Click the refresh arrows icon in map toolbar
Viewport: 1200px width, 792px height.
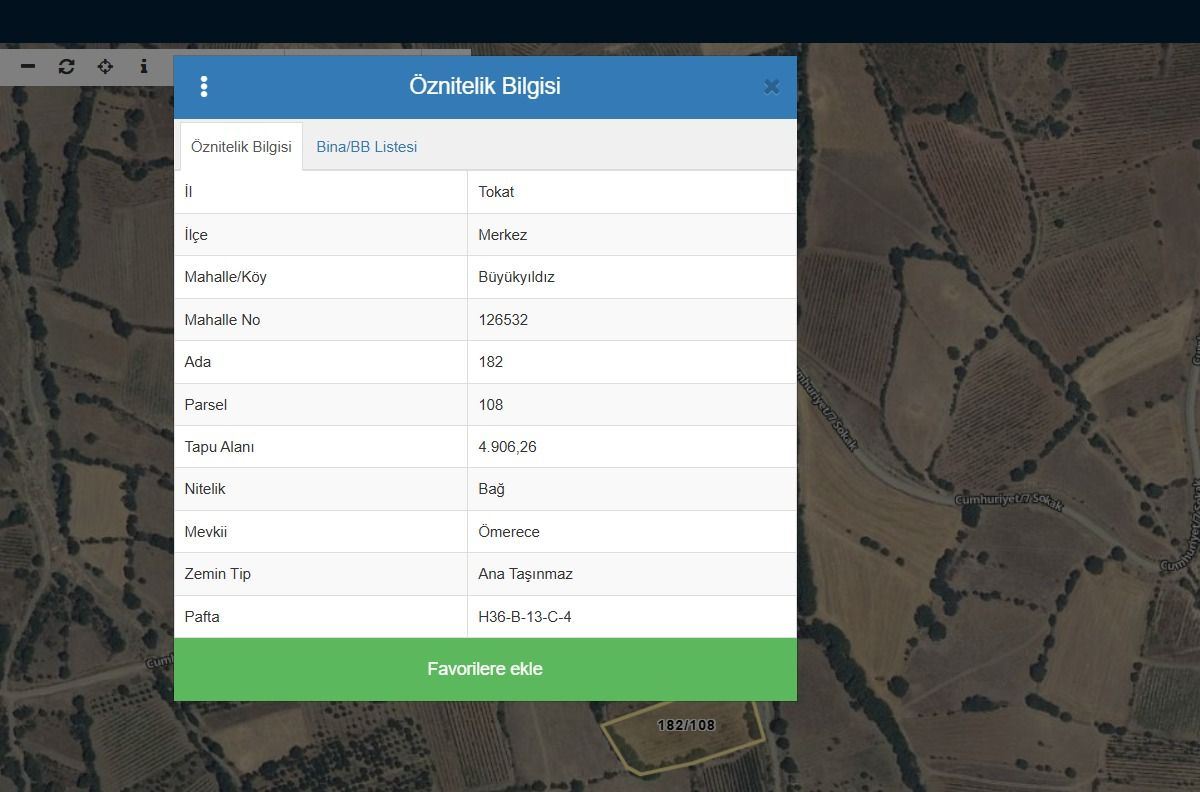(x=67, y=66)
